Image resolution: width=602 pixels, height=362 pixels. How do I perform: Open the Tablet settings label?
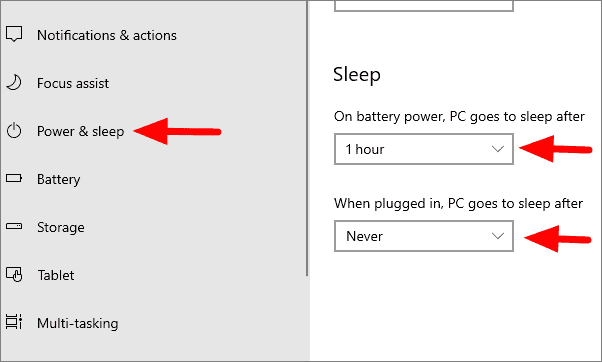click(56, 275)
